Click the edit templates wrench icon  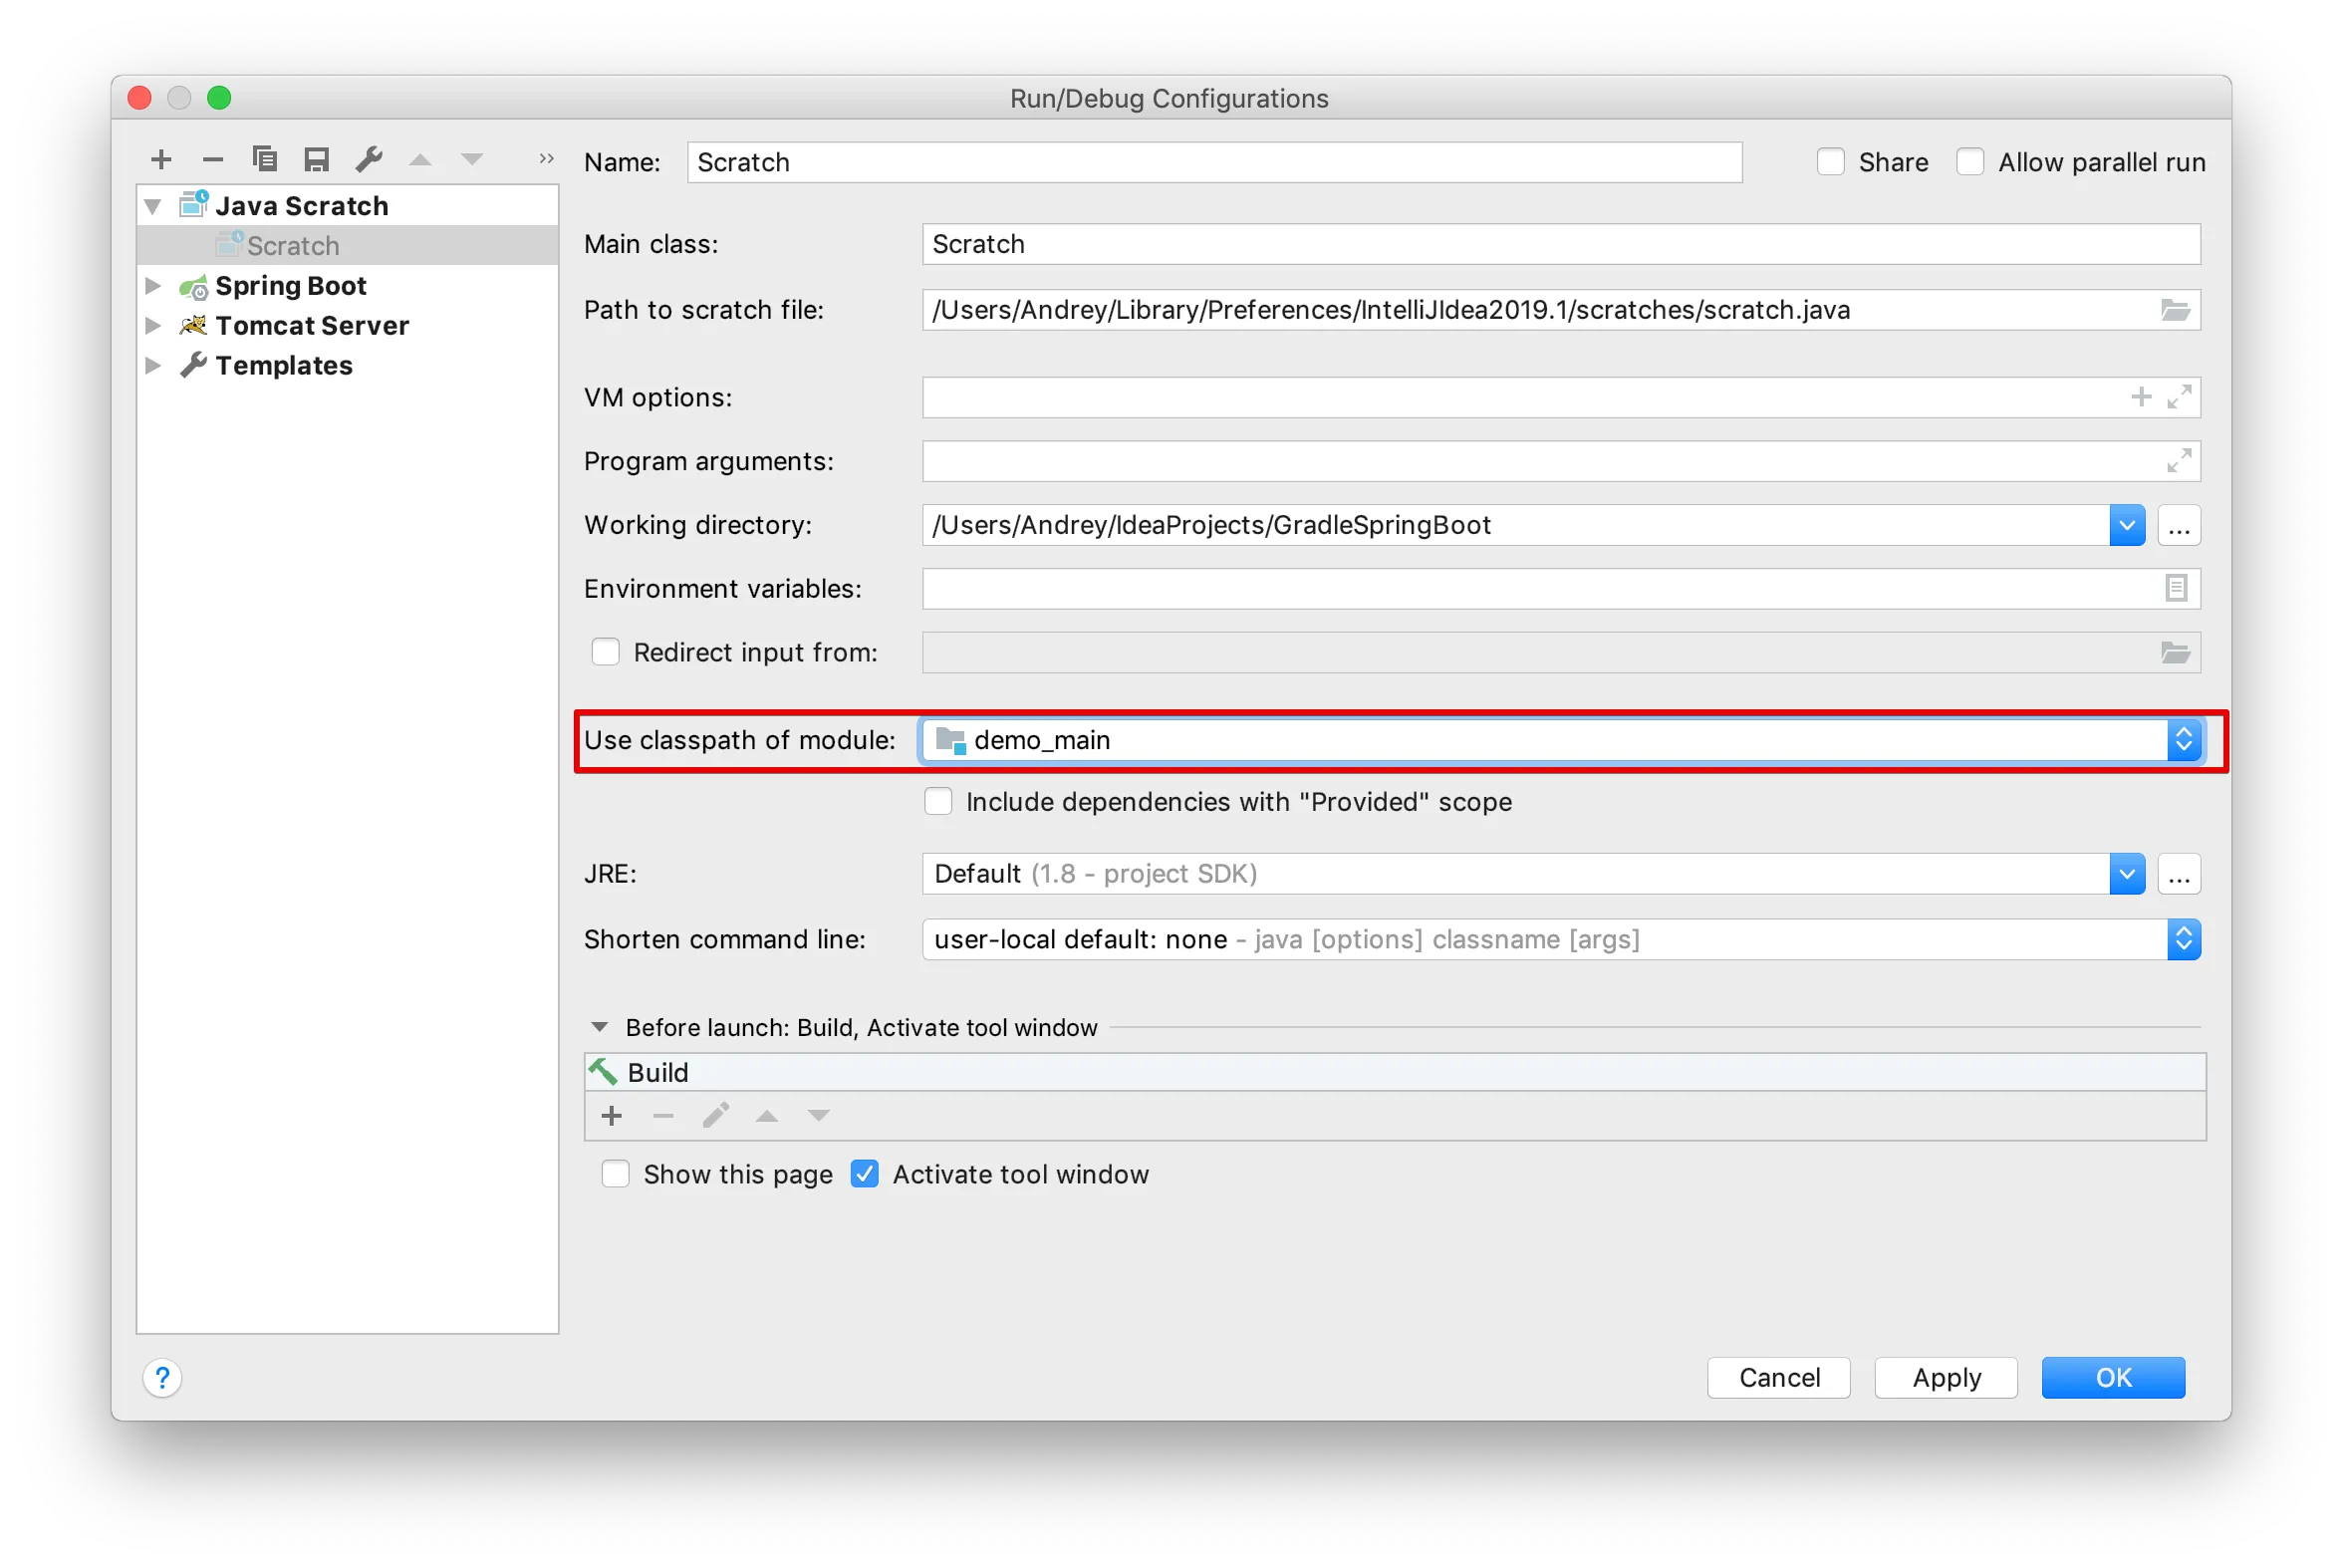(x=369, y=159)
